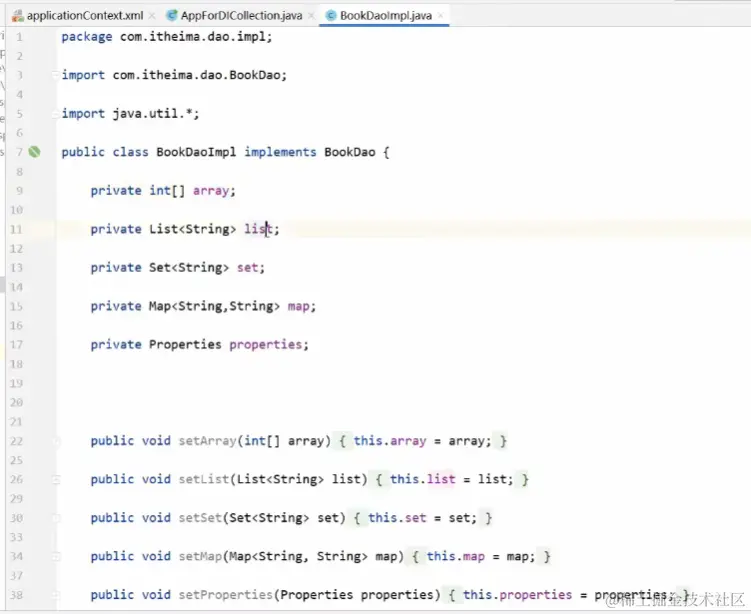
Task: Expand the folded setProperties method at line 38
Action: pyautogui.click(x=56, y=594)
